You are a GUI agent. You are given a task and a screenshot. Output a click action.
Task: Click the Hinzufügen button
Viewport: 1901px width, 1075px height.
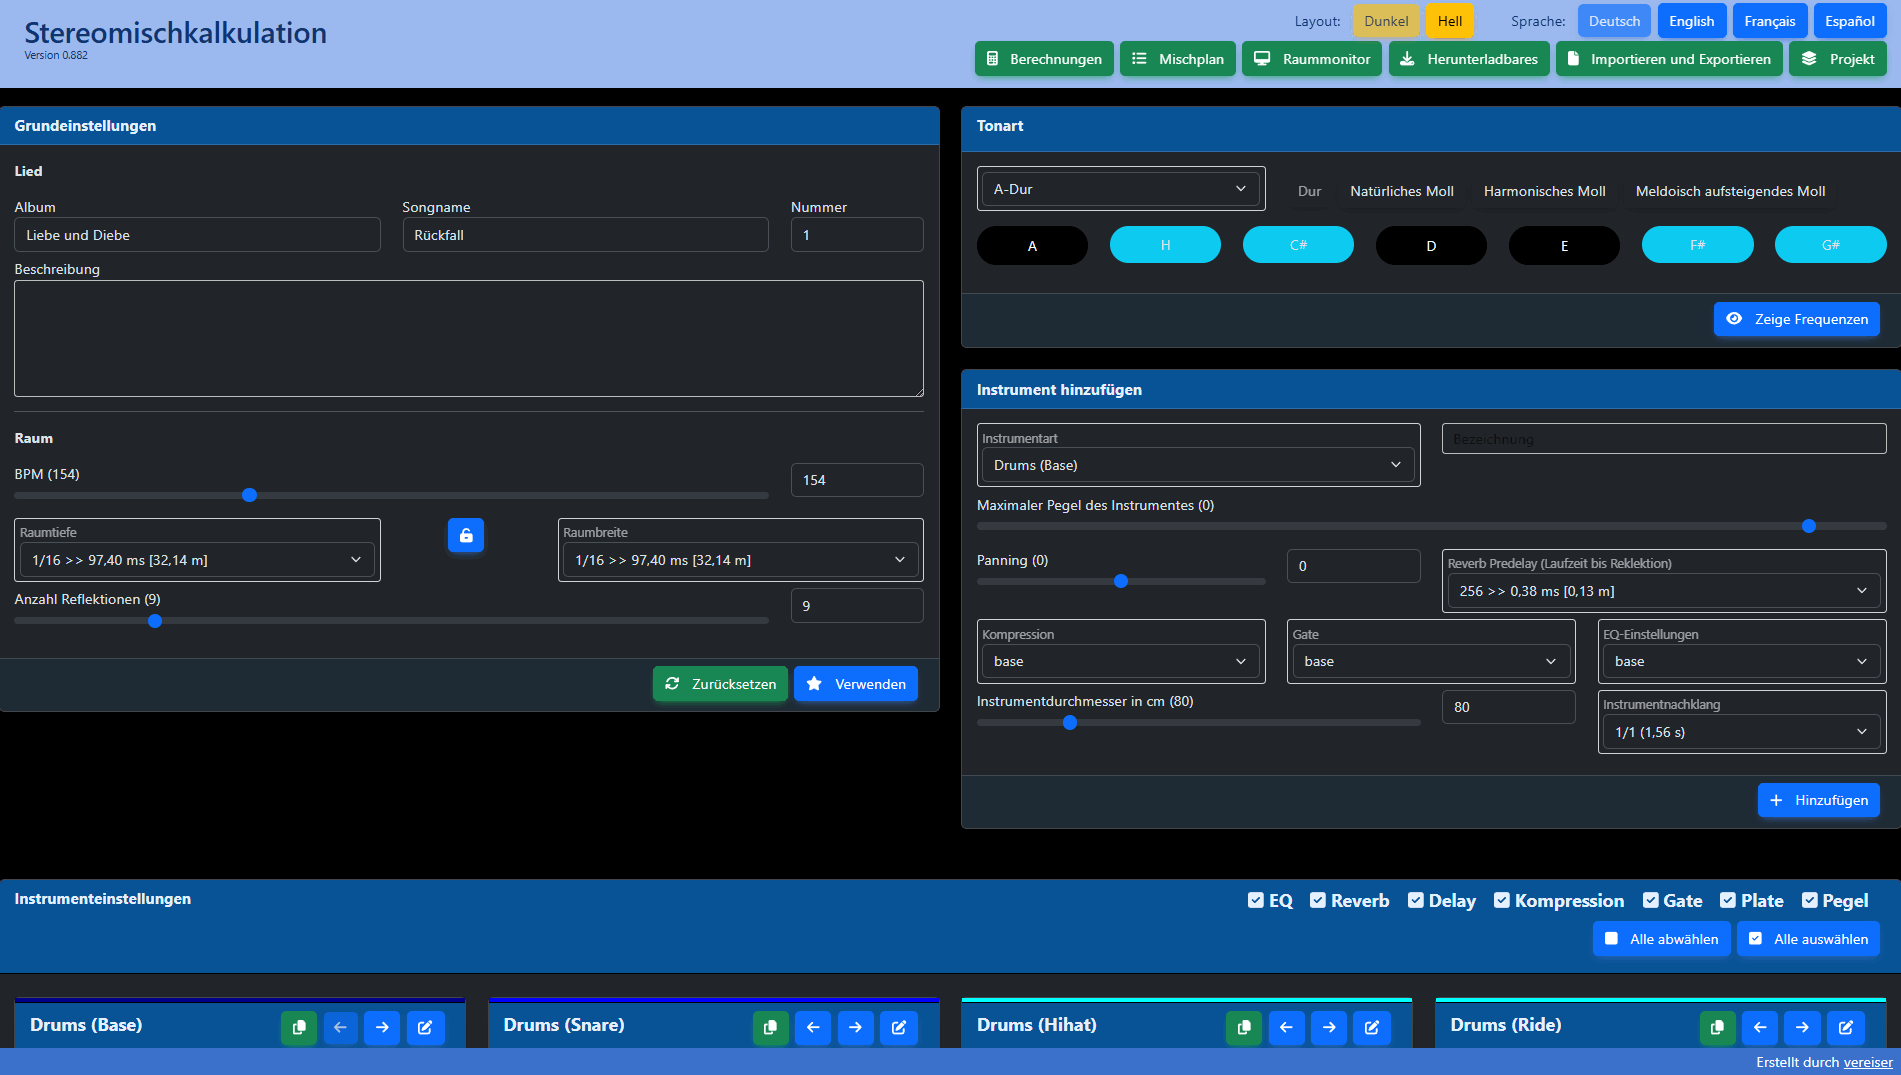[x=1819, y=800]
